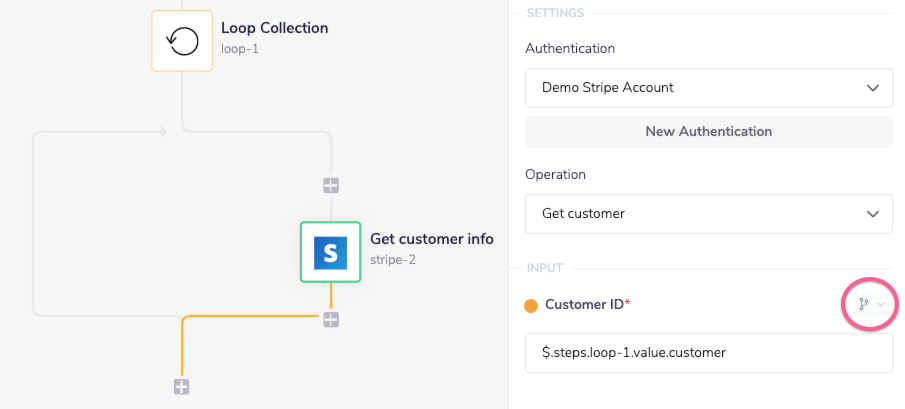Click the Stripe step icon
The height and width of the screenshot is (409, 905).
pyautogui.click(x=330, y=252)
